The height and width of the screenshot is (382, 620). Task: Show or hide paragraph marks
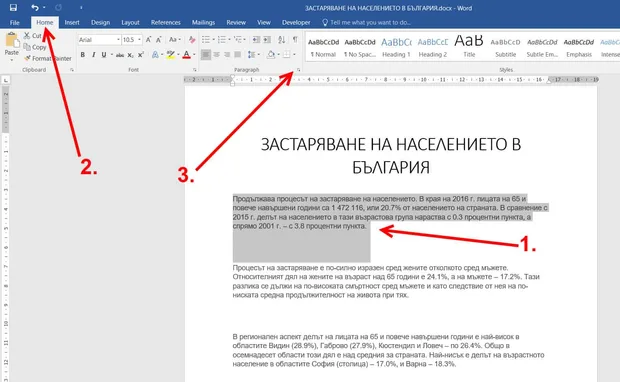coord(295,40)
